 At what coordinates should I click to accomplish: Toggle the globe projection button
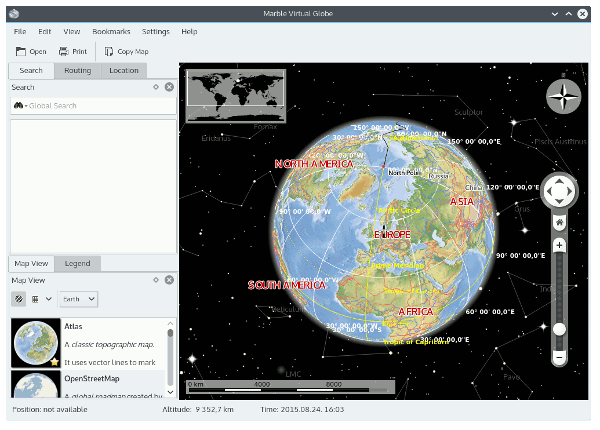18,298
